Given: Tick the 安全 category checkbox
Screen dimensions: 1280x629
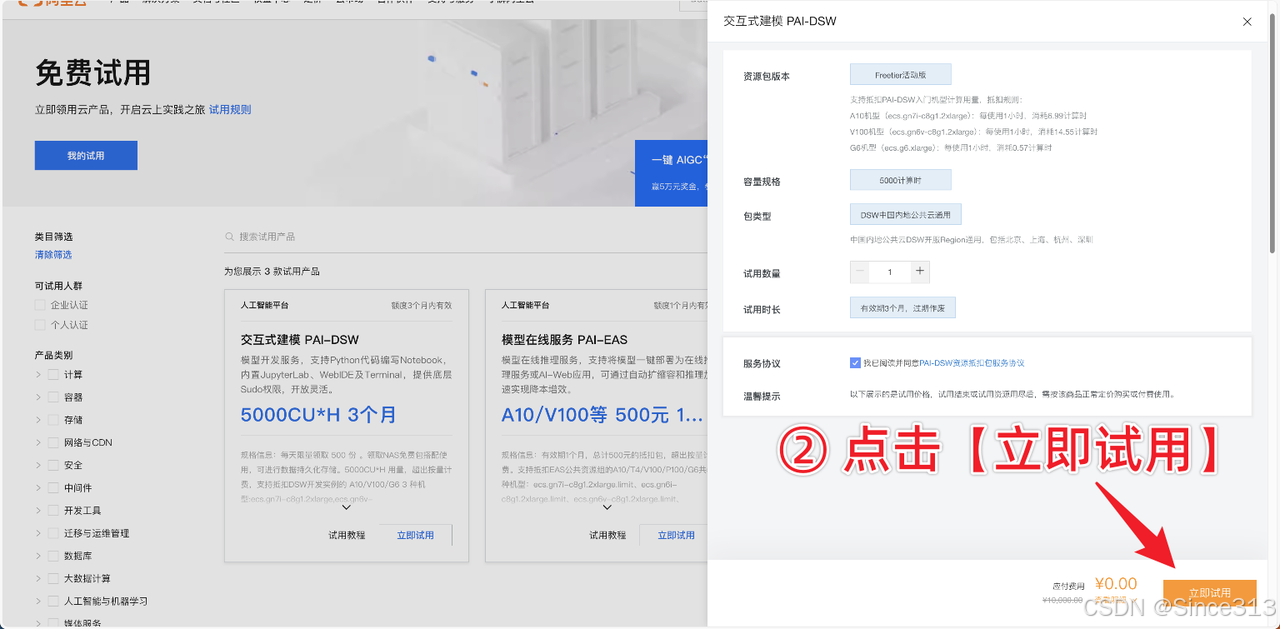Looking at the screenshot, I should (53, 465).
